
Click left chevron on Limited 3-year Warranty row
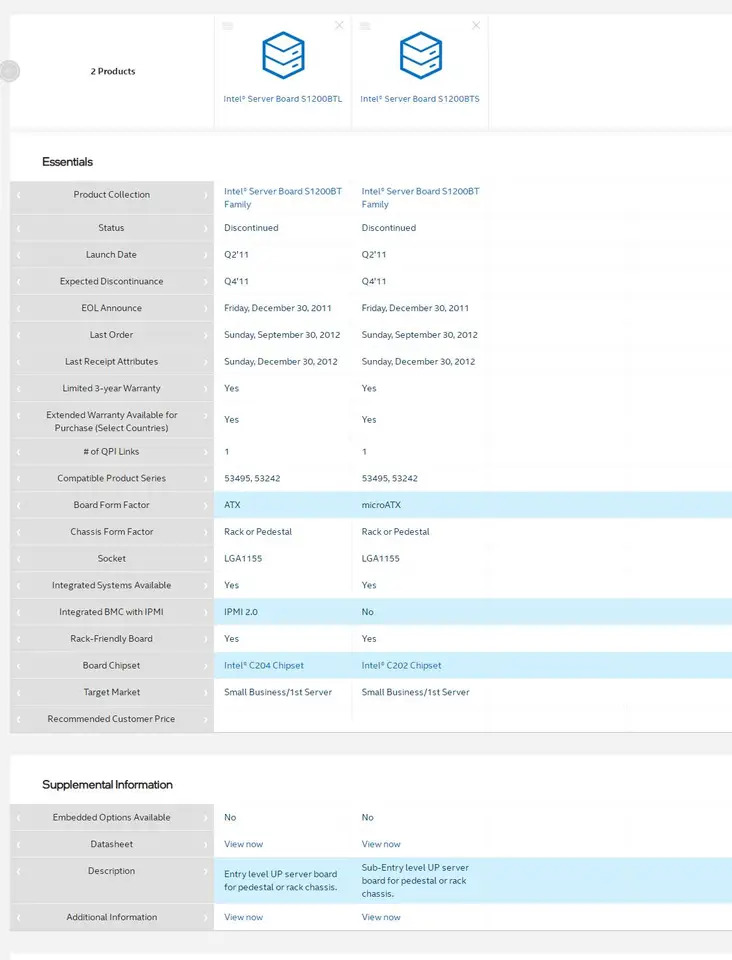tap(18, 389)
